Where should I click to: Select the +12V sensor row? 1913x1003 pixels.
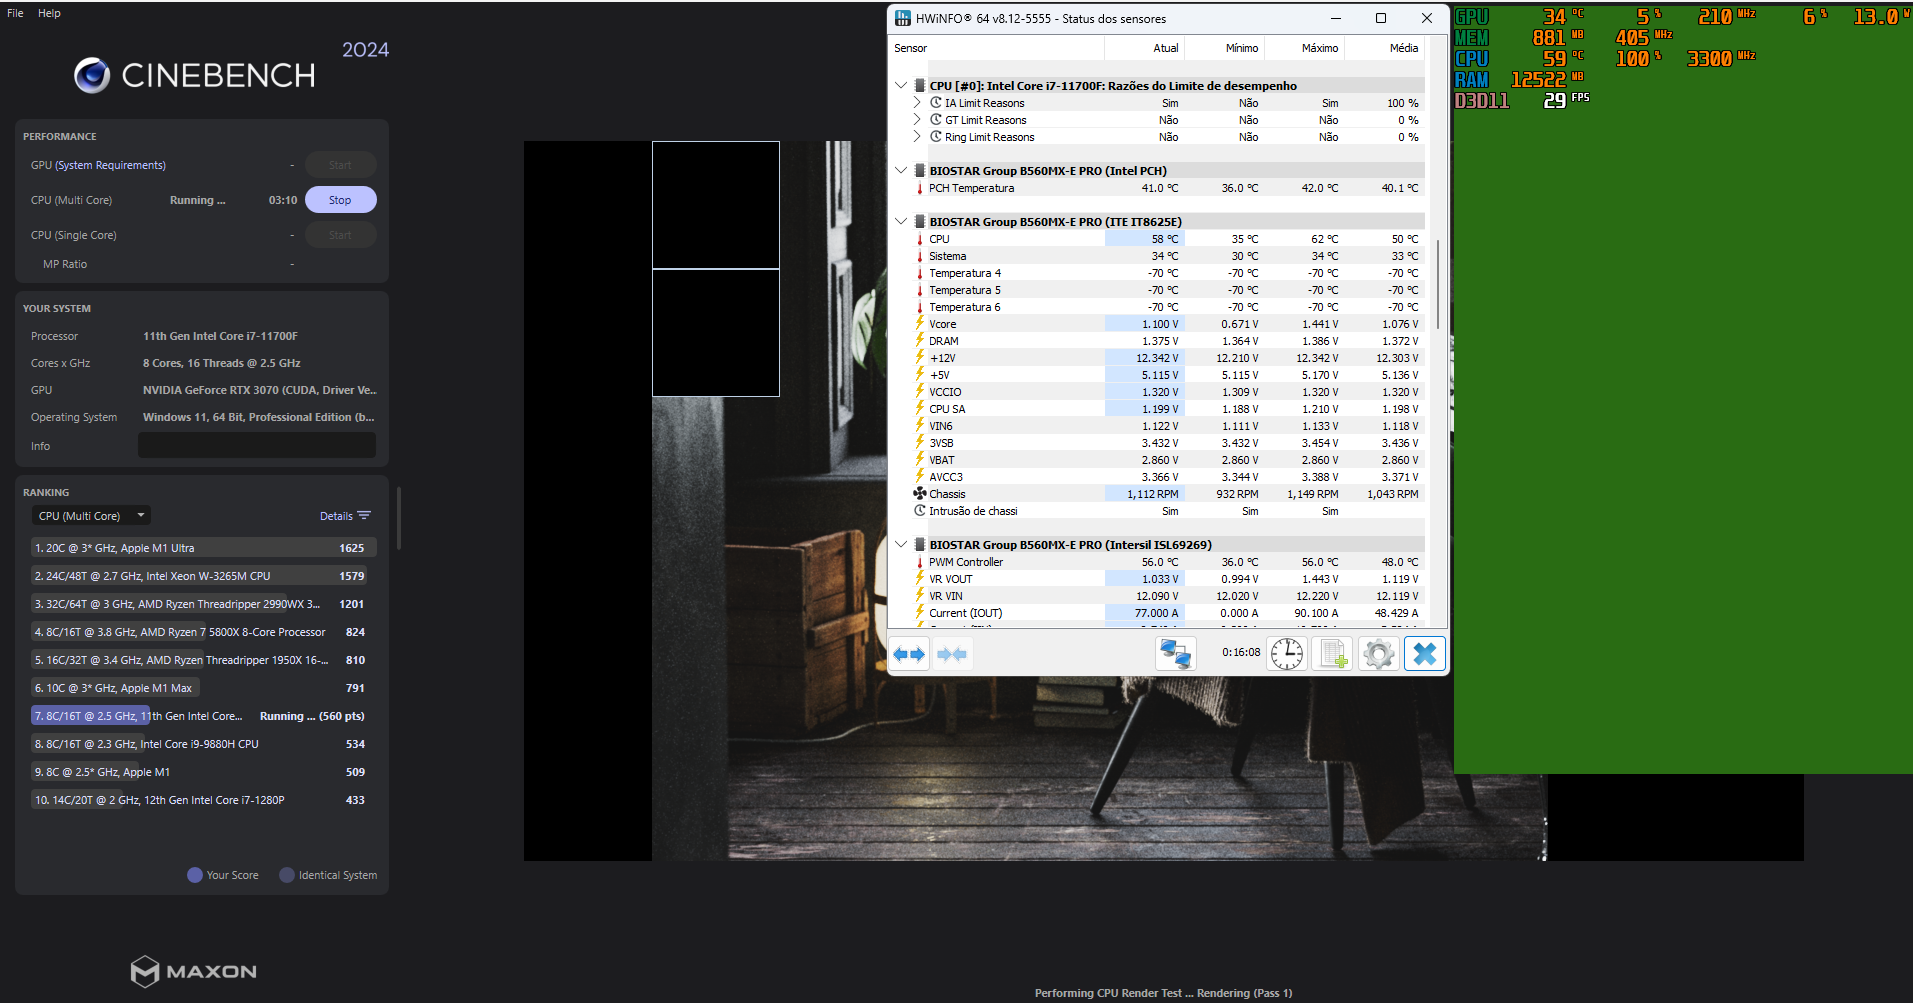pyautogui.click(x=1167, y=358)
